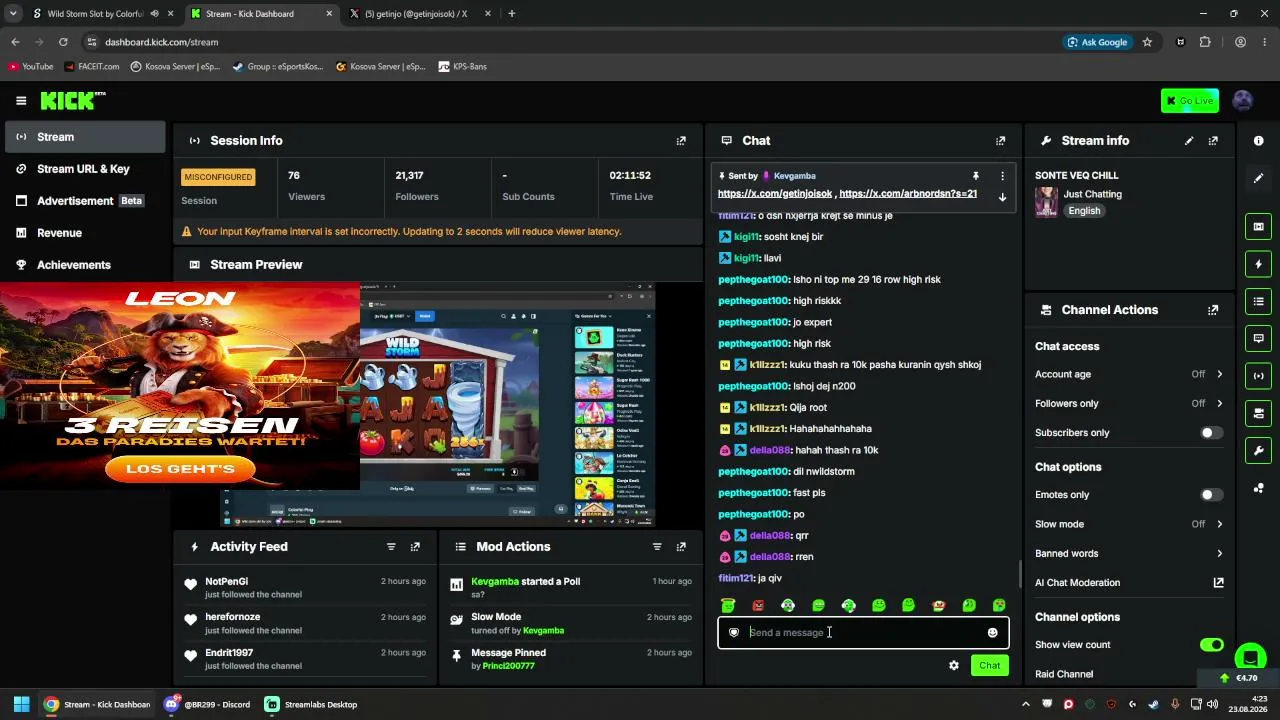Open the Kick hamburger menu
This screenshot has width=1280, height=720.
(x=21, y=100)
